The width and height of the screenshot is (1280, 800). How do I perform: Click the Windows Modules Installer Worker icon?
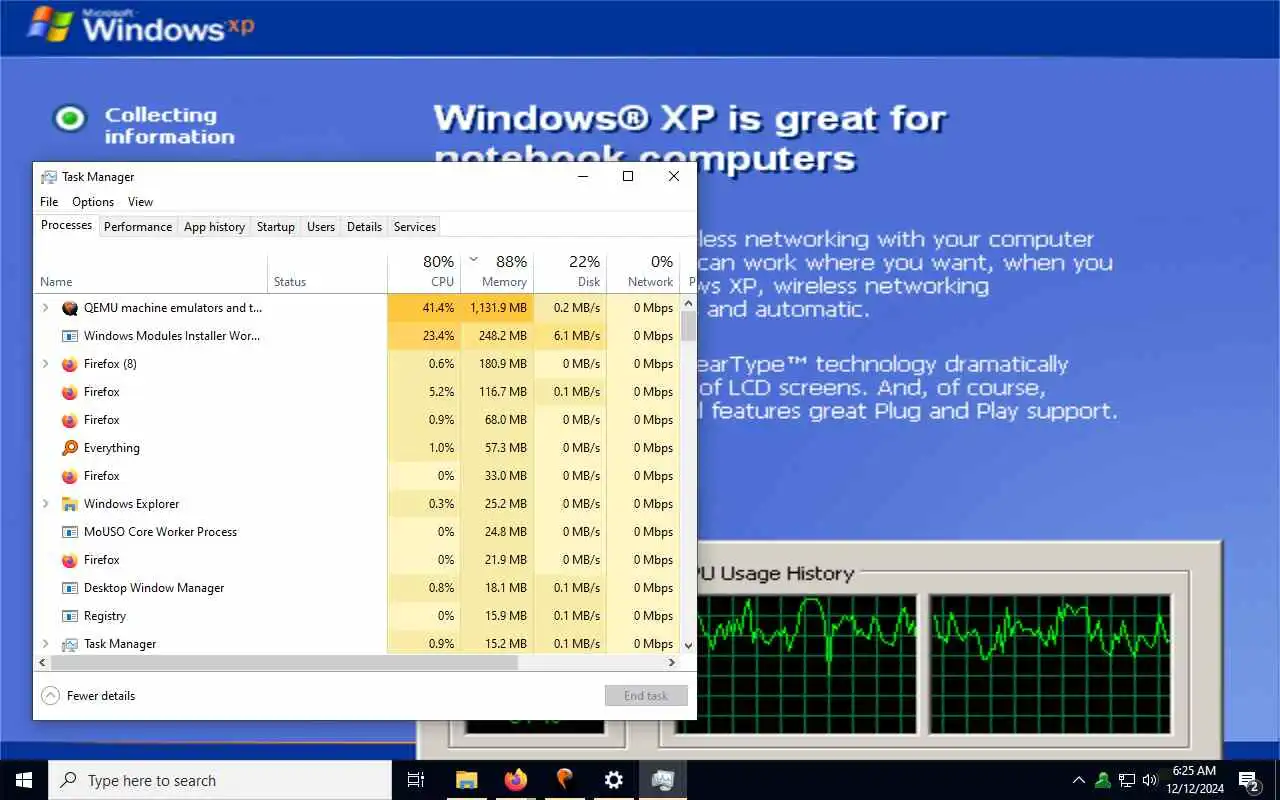70,336
